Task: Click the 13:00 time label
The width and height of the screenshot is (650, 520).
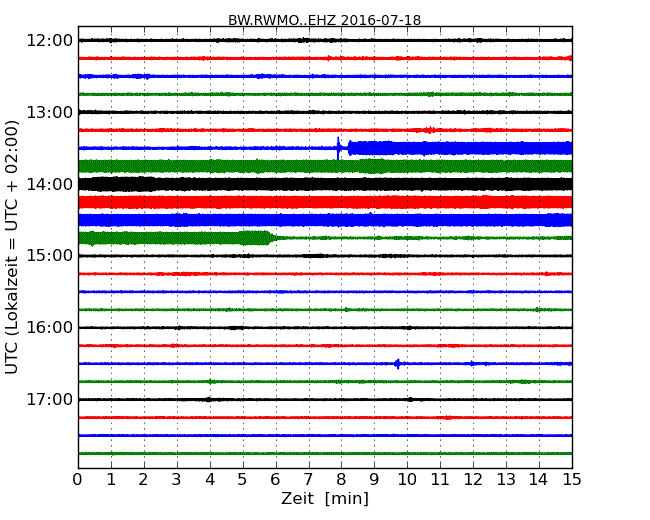Action: (50, 112)
